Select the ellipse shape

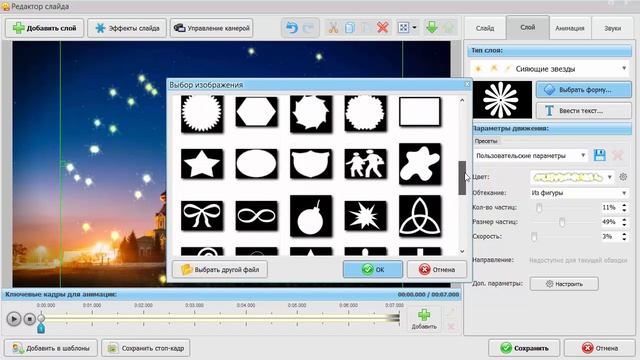(x=256, y=164)
